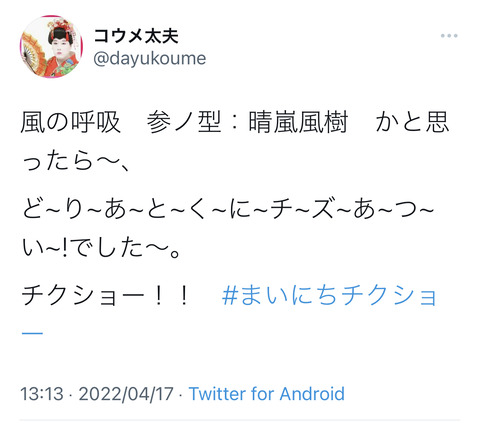Open the #まいにちチクショ hashtag

329,295
